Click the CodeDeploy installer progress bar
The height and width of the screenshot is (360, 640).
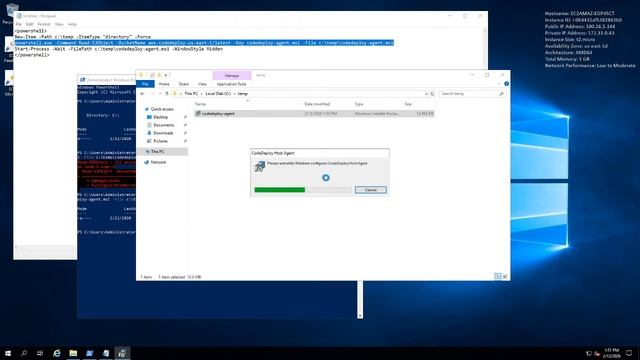[x=302, y=190]
